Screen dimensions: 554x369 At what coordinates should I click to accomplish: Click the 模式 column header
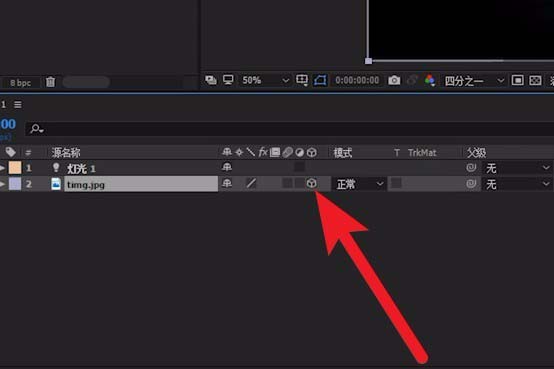click(x=343, y=153)
